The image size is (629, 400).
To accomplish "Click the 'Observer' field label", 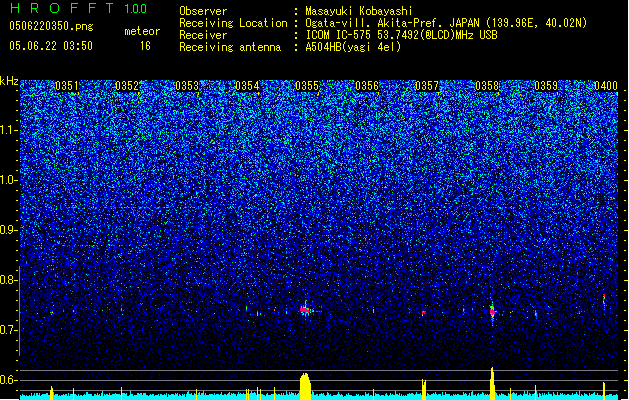I will (203, 11).
